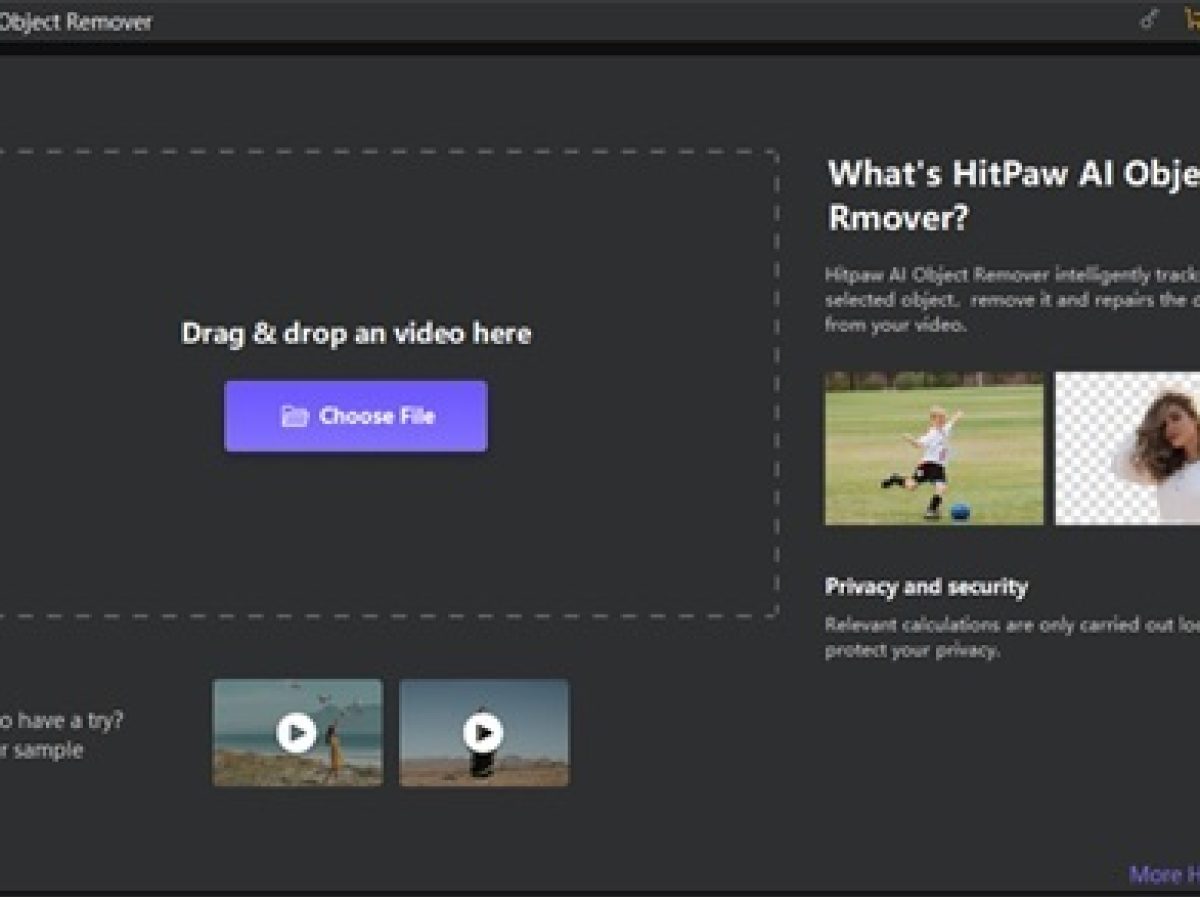Open the shopping cart icon in title bar

(x=1191, y=20)
